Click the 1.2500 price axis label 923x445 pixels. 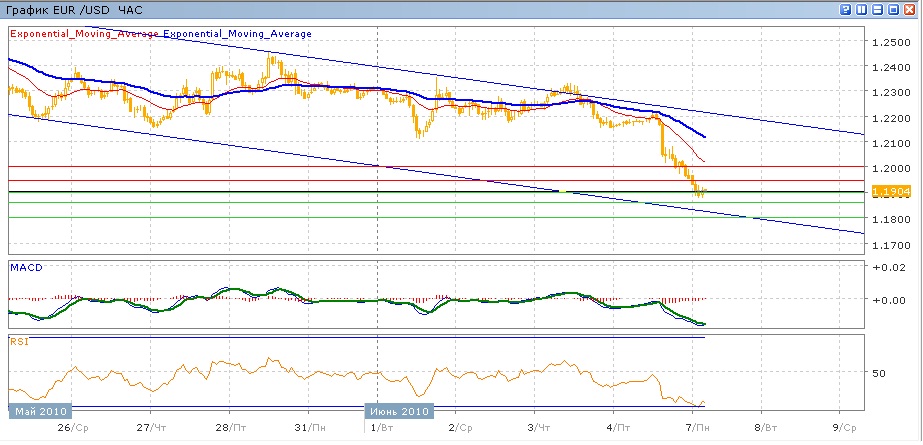point(889,42)
